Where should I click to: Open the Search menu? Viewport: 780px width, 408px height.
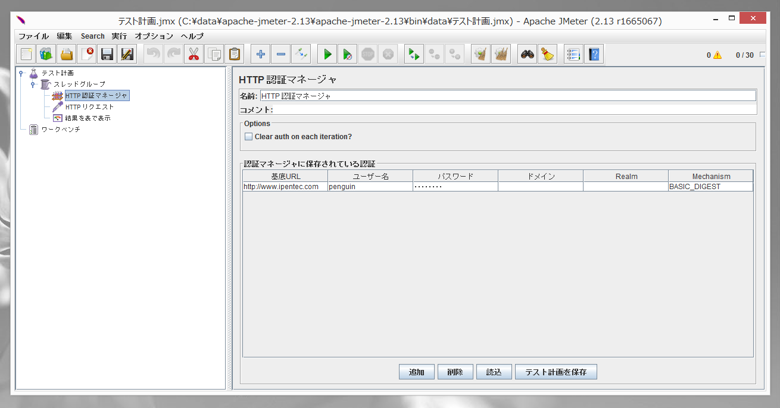[93, 36]
